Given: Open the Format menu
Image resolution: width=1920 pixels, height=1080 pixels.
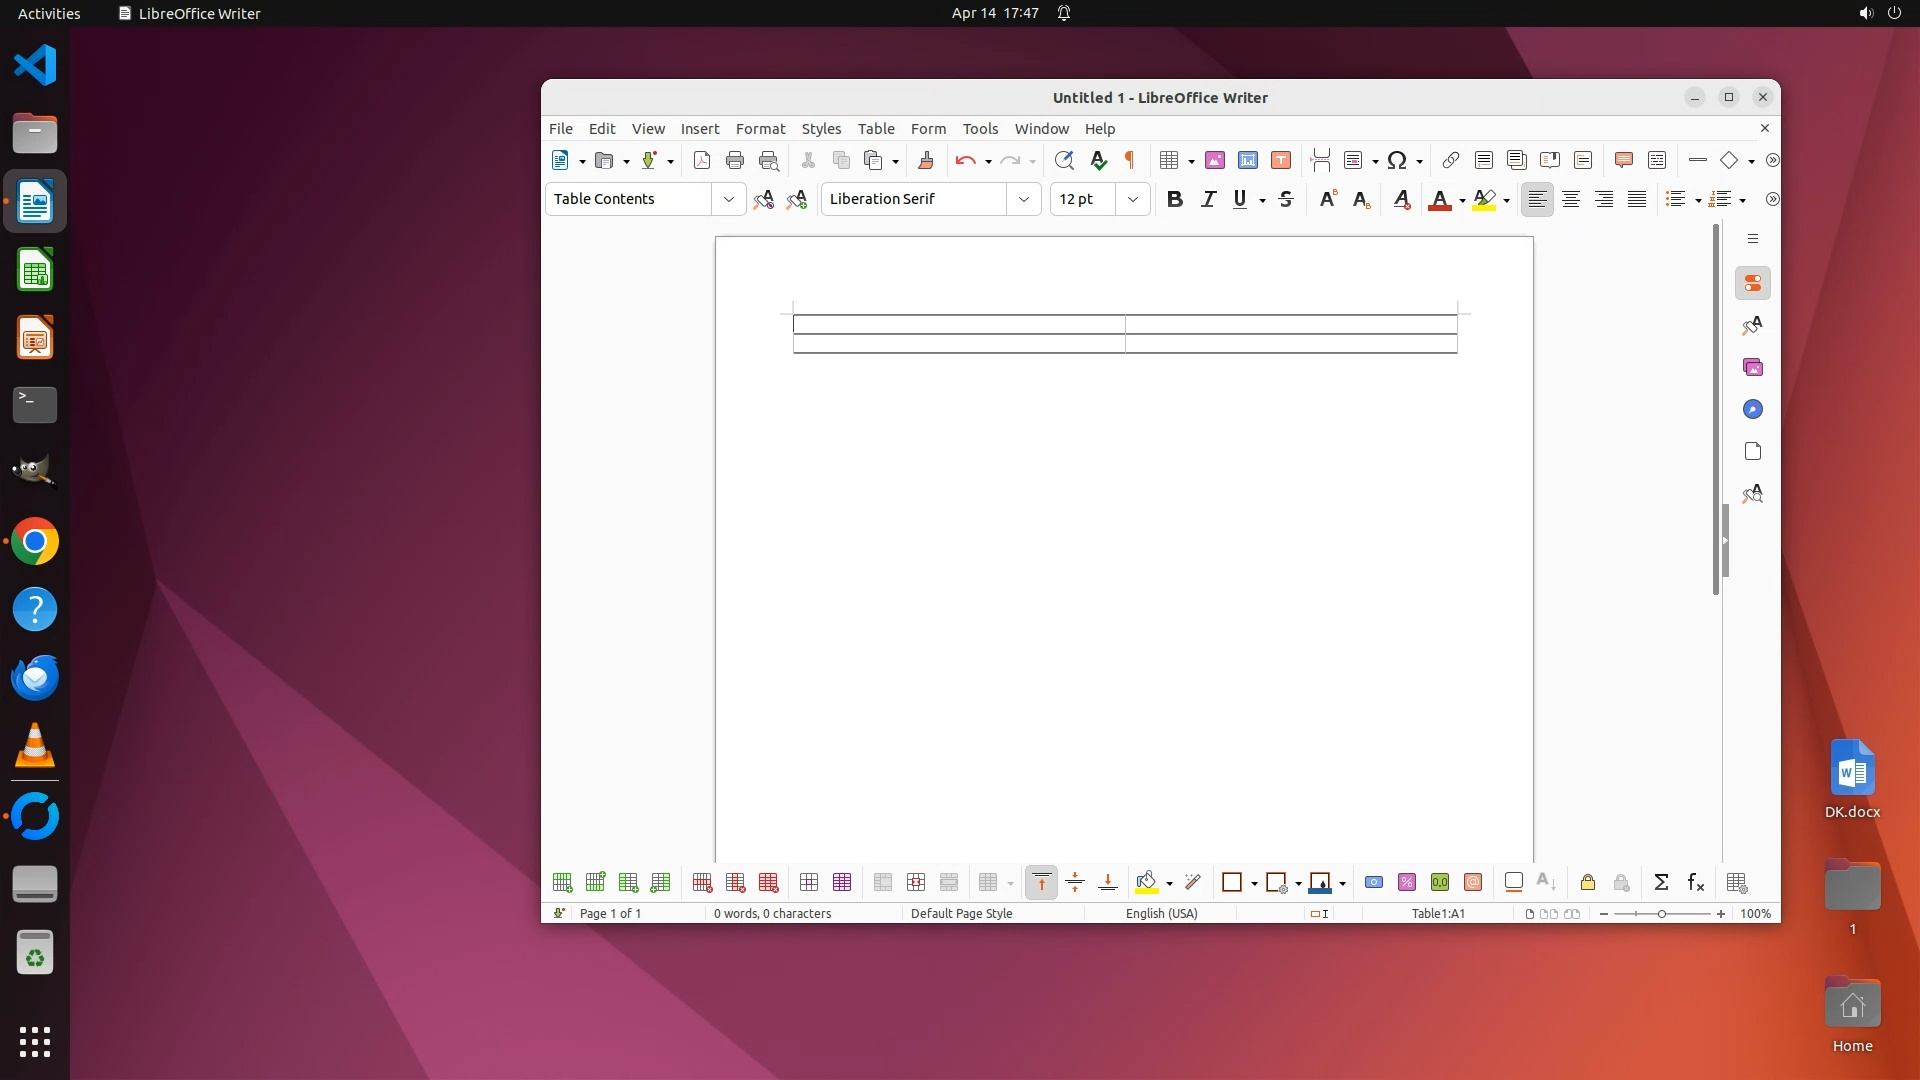Looking at the screenshot, I should coord(760,129).
